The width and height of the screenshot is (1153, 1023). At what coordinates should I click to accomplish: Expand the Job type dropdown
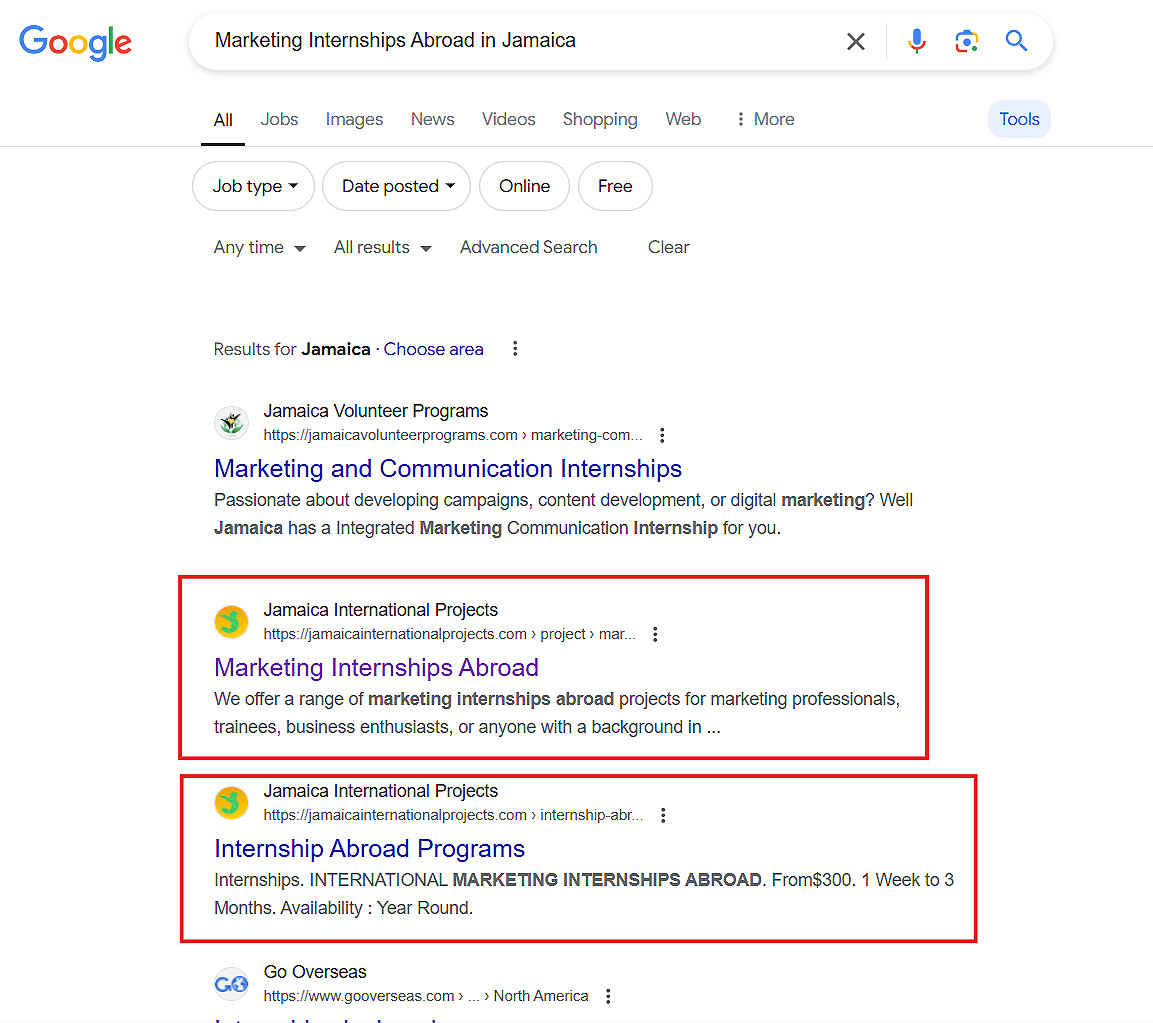[254, 186]
